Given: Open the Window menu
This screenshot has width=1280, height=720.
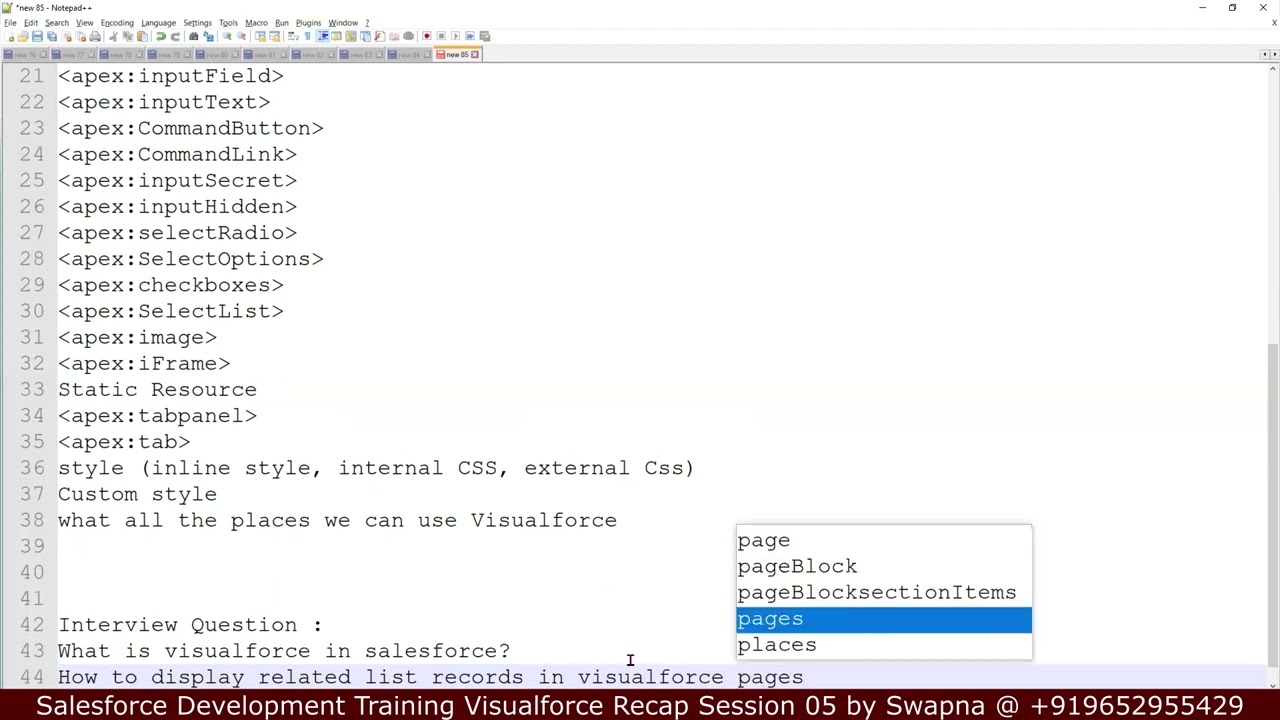Looking at the screenshot, I should click(x=343, y=22).
